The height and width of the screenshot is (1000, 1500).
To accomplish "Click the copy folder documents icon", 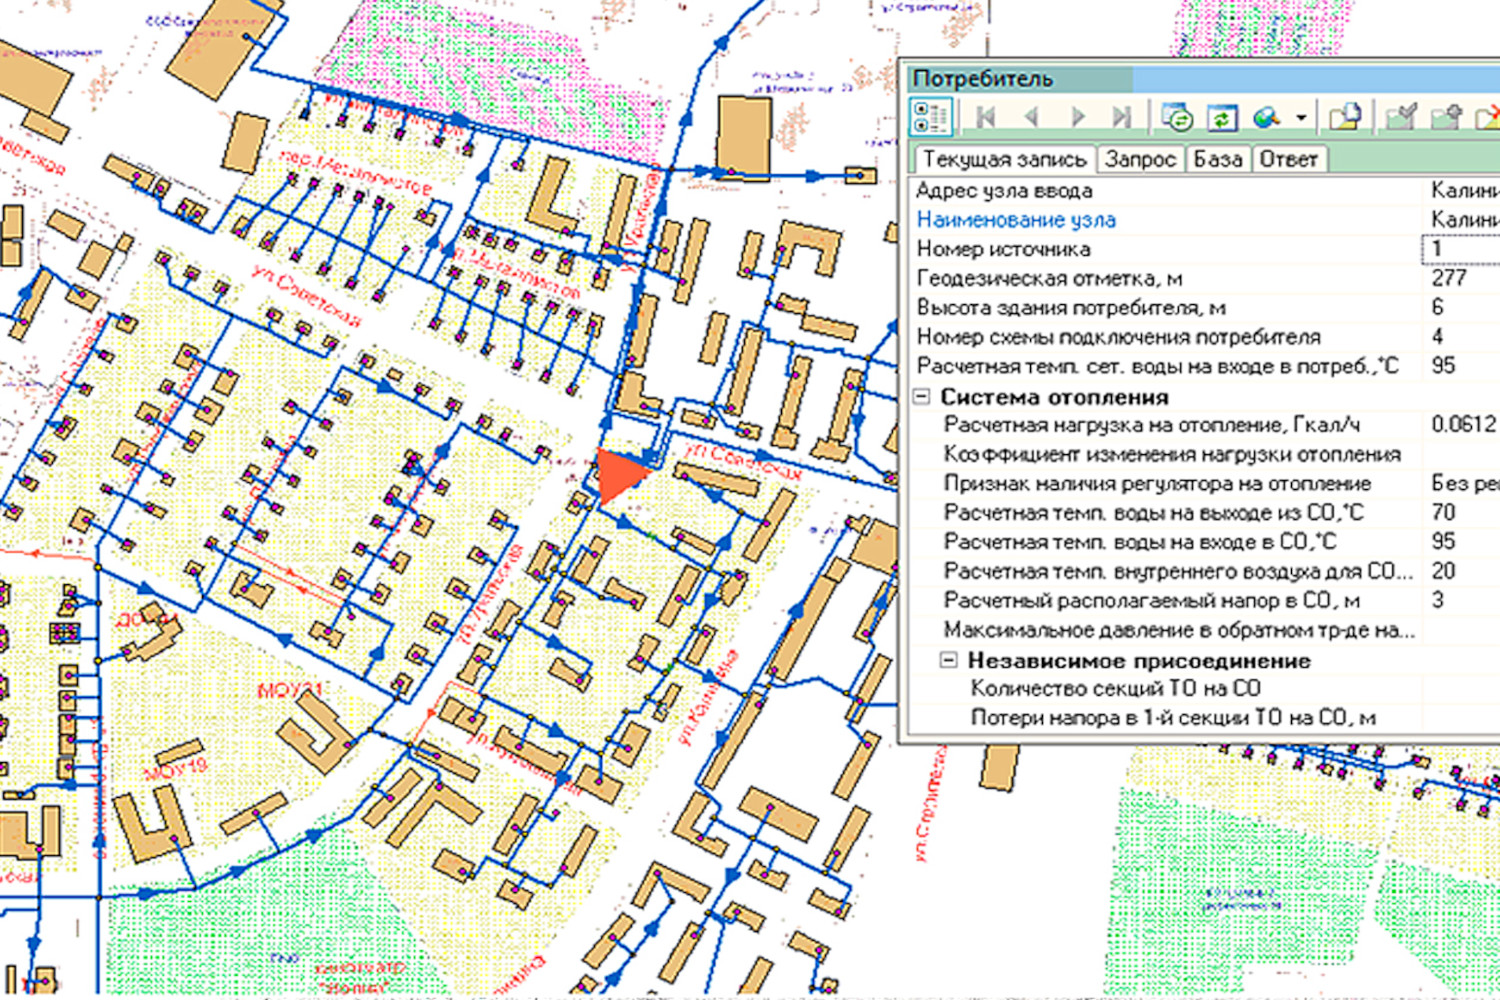I will [1345, 117].
